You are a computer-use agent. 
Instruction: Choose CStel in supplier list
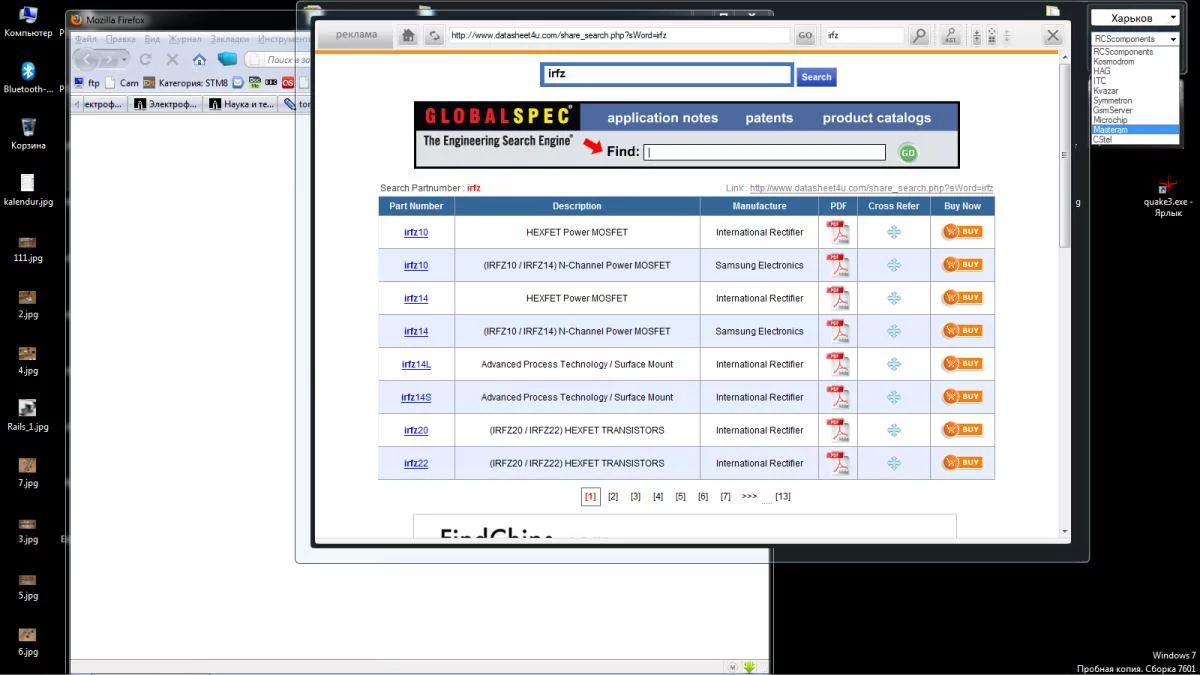1136,139
